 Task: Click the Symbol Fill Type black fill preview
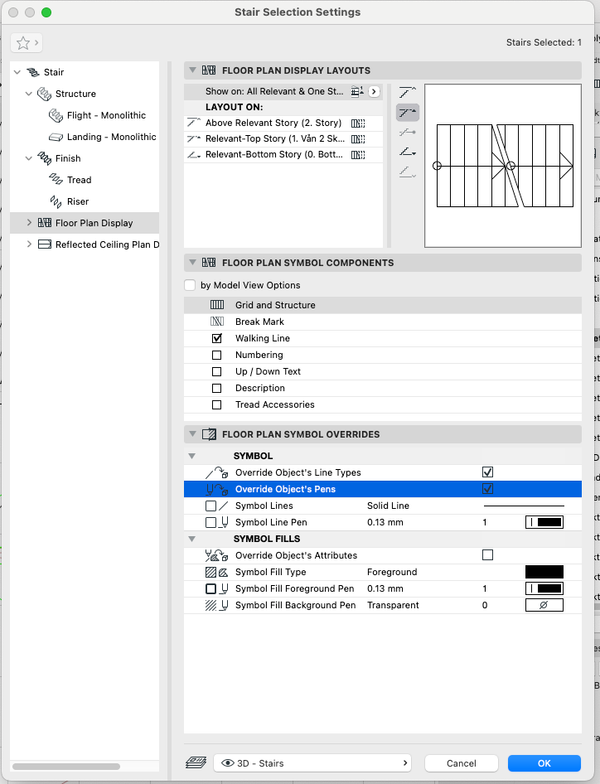(544, 572)
